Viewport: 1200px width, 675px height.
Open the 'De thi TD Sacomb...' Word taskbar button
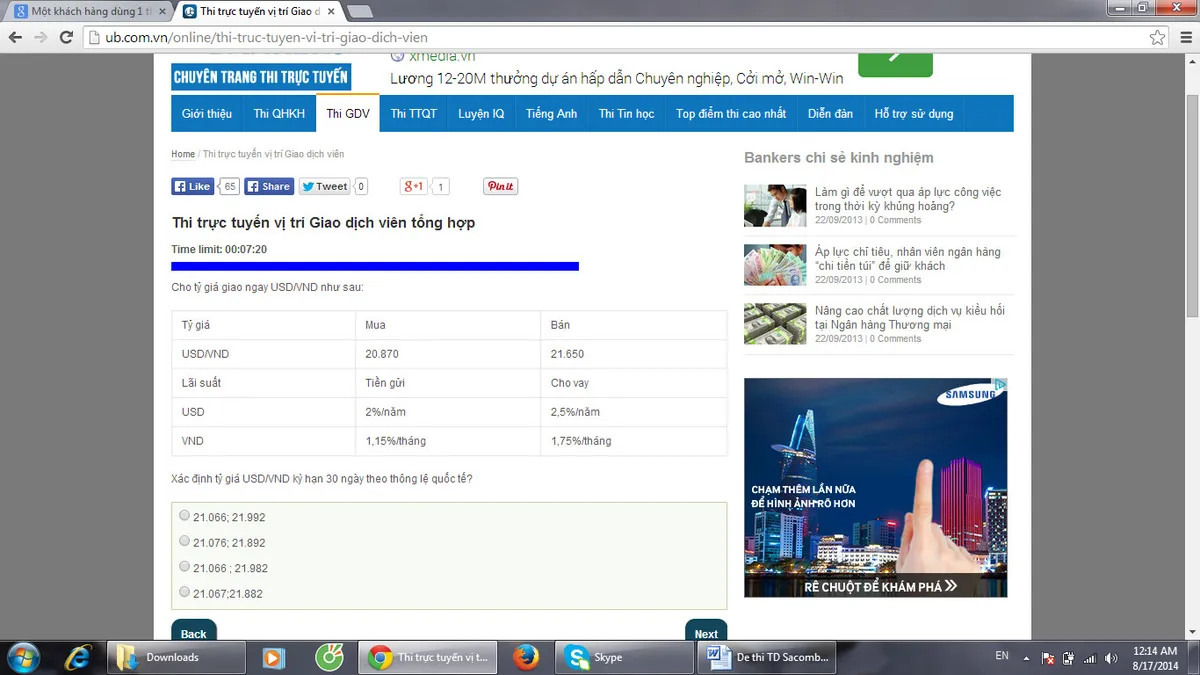pyautogui.click(x=769, y=657)
